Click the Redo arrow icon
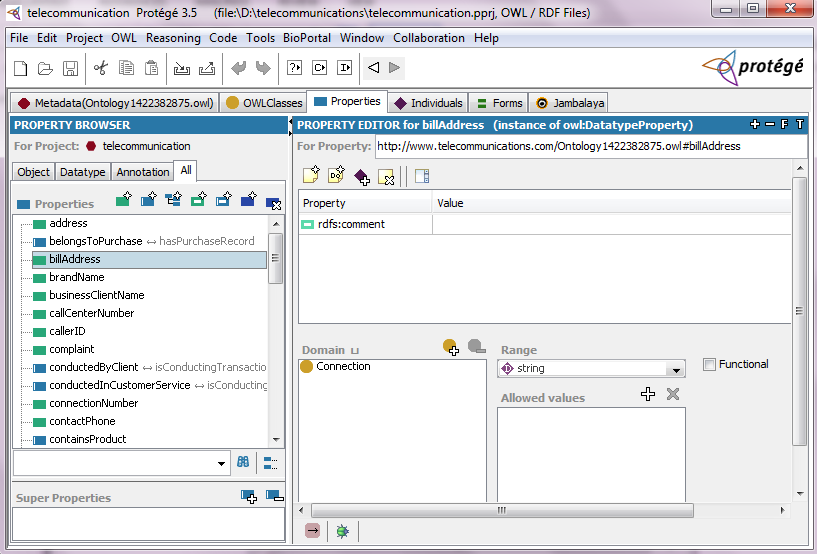 263,68
